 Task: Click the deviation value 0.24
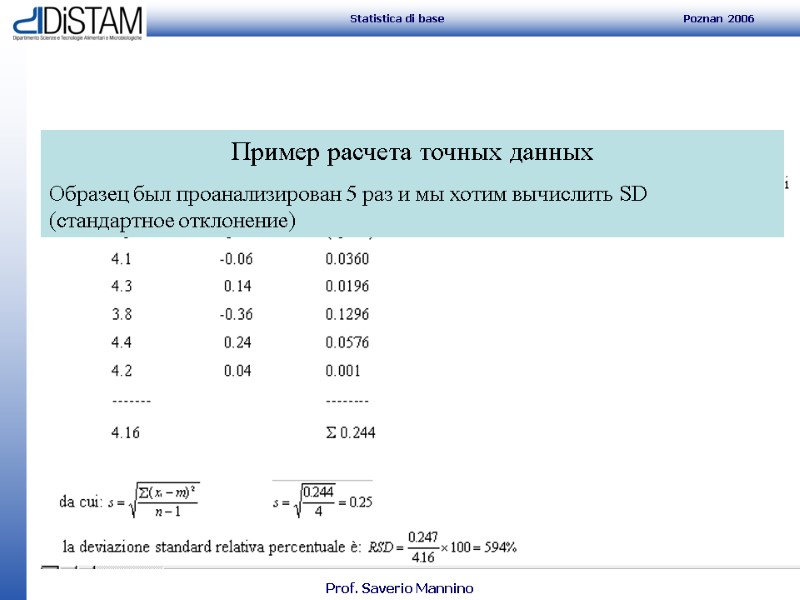tap(238, 342)
